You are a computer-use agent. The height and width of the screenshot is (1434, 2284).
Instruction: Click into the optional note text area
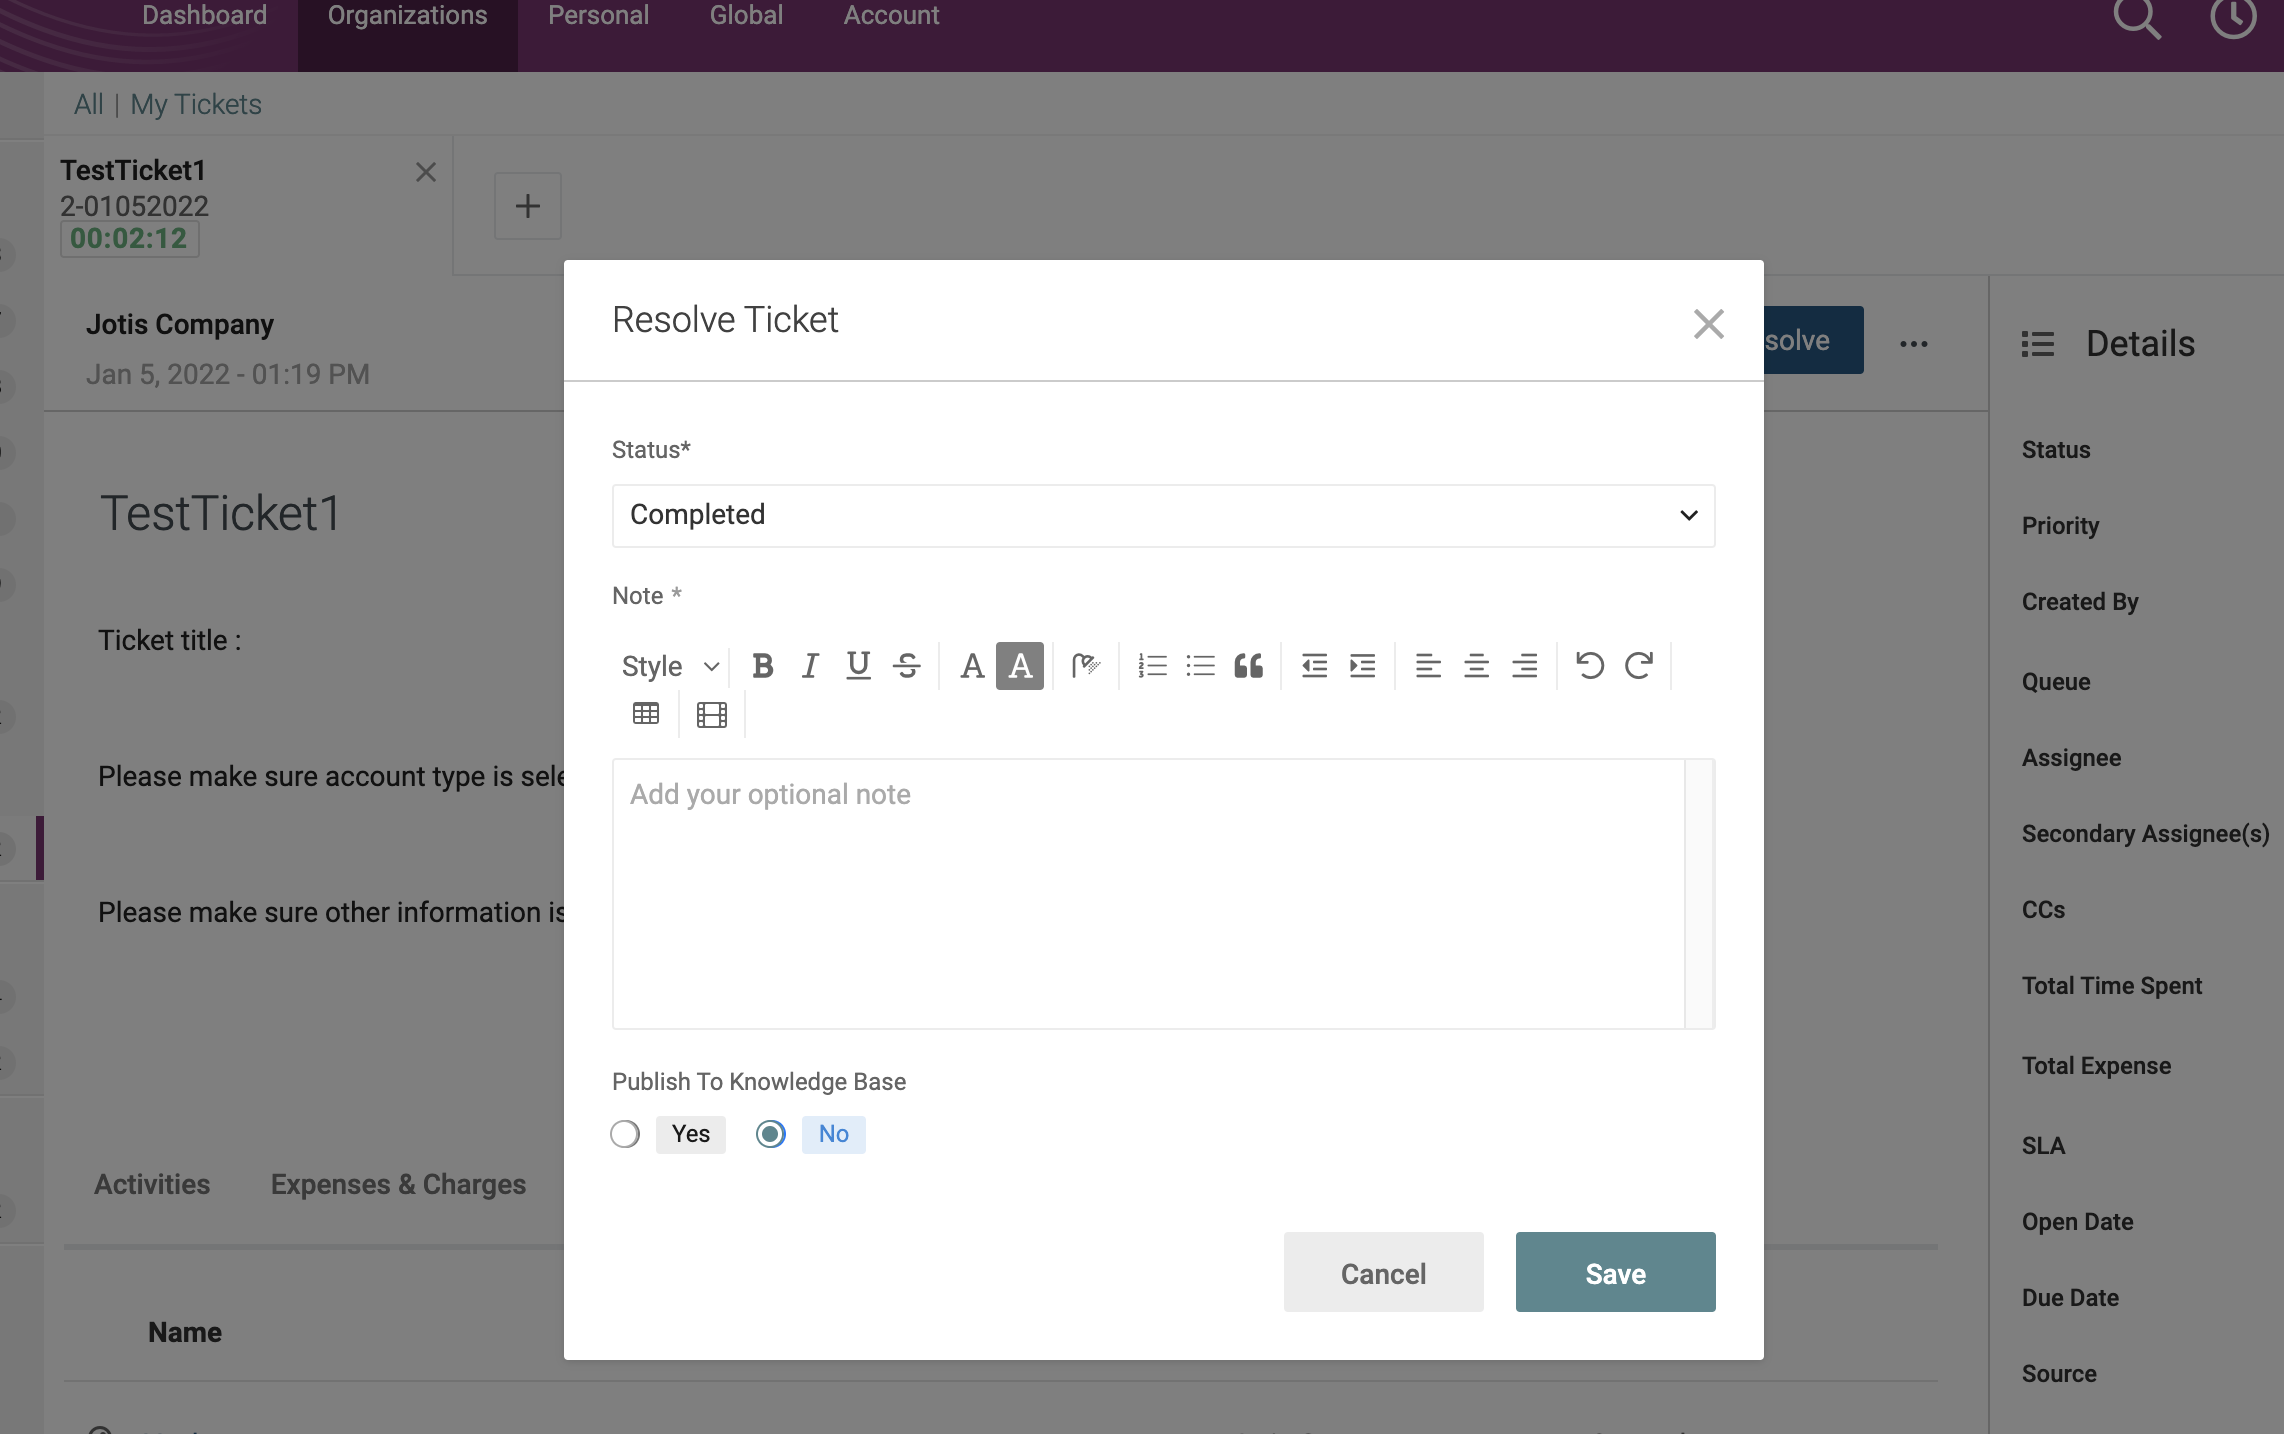tap(1148, 893)
